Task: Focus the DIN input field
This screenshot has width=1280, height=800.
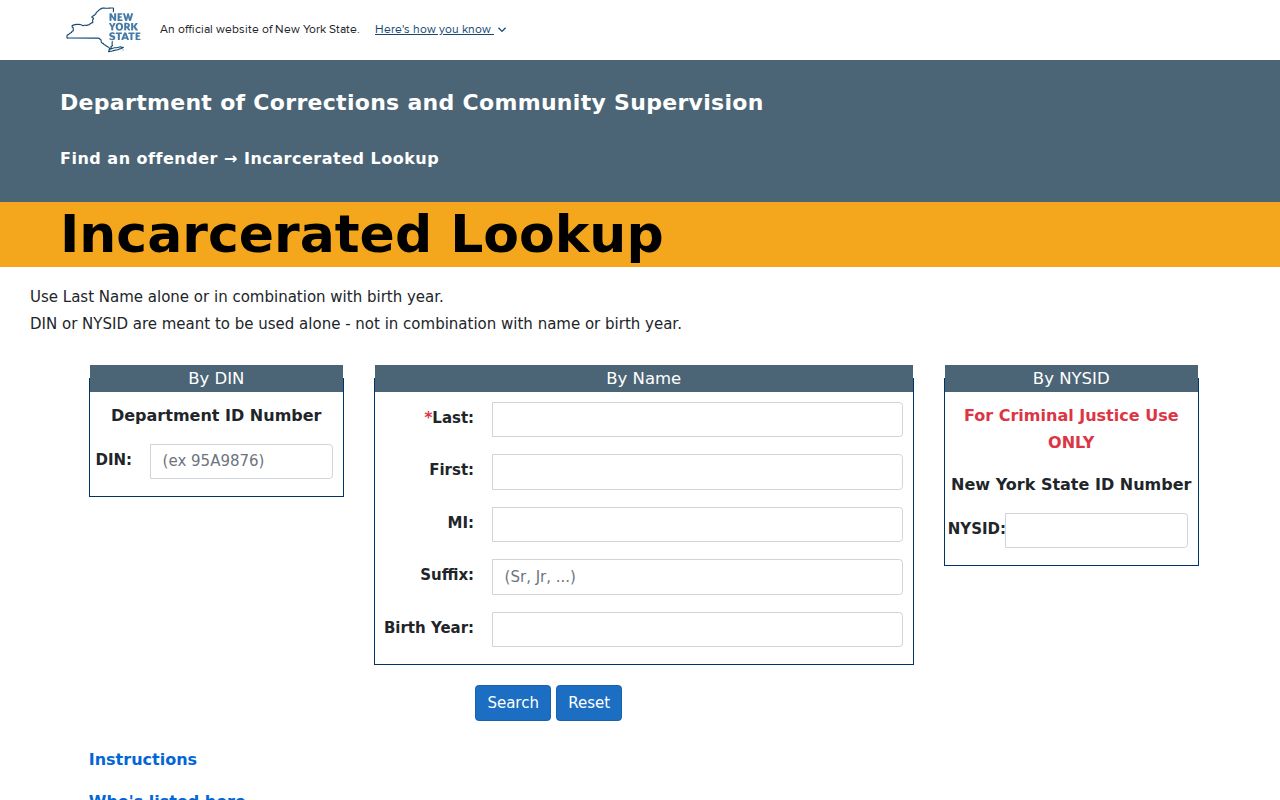Action: click(241, 461)
